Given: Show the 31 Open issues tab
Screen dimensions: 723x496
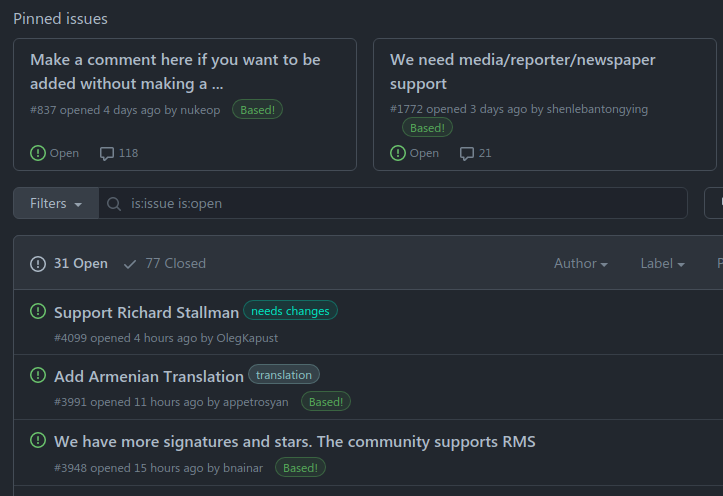Looking at the screenshot, I should coord(69,264).
